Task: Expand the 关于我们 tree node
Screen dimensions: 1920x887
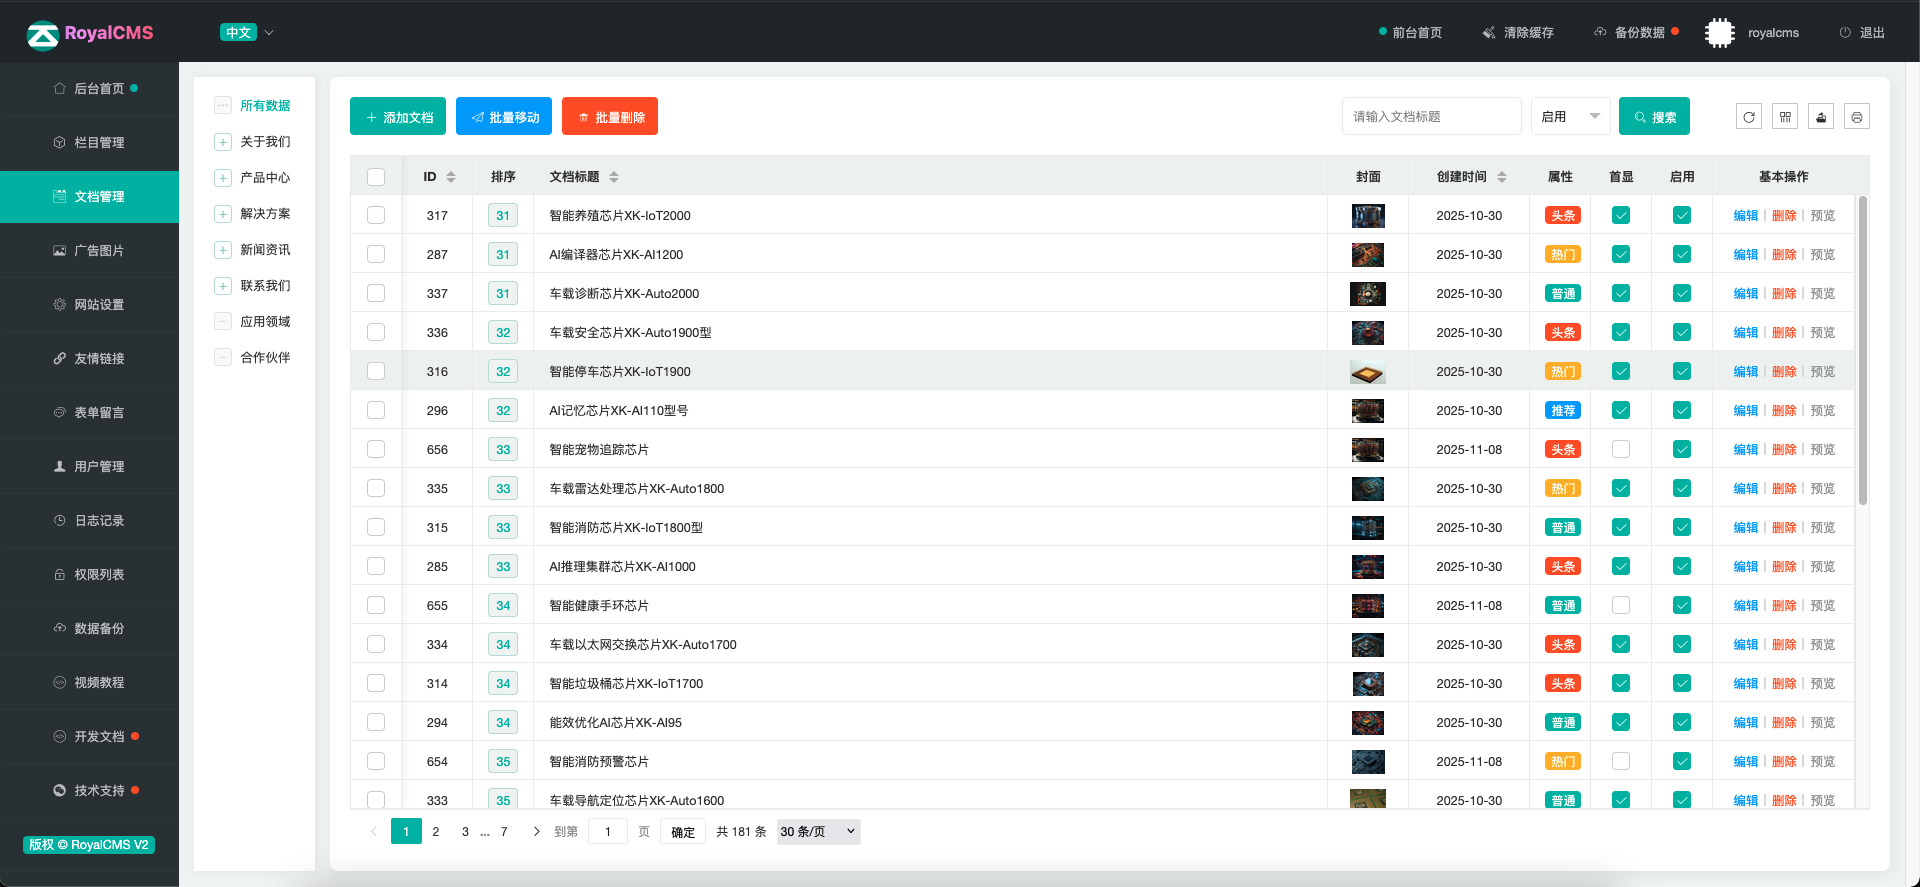Action: (x=223, y=142)
